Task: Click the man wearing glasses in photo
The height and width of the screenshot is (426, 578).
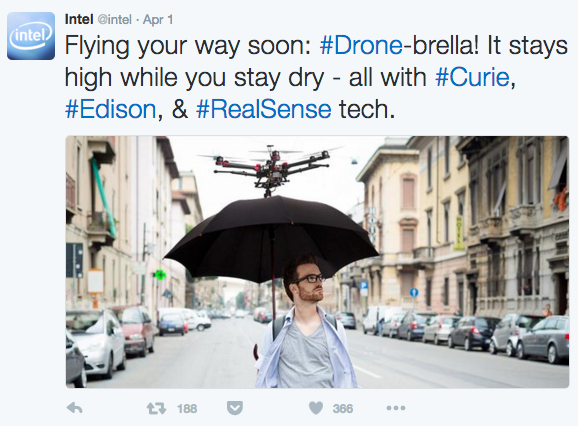Action: pyautogui.click(x=306, y=324)
